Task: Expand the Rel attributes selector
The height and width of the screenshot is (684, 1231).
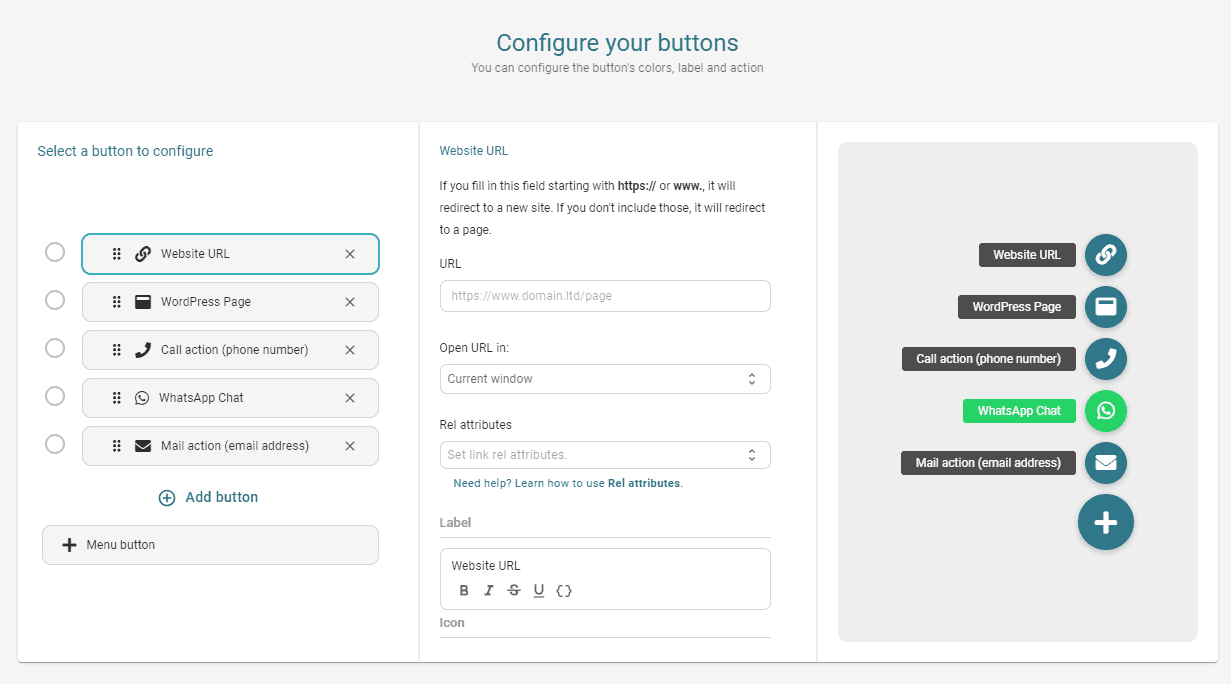Action: (604, 454)
